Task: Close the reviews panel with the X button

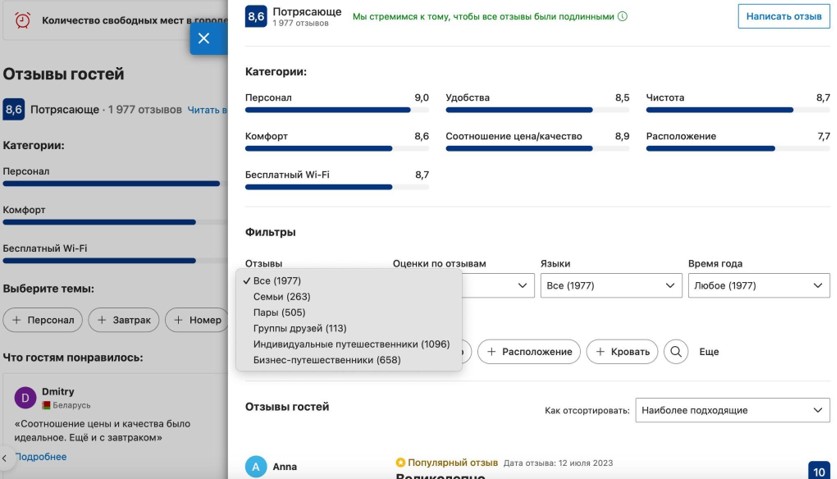Action: click(204, 38)
